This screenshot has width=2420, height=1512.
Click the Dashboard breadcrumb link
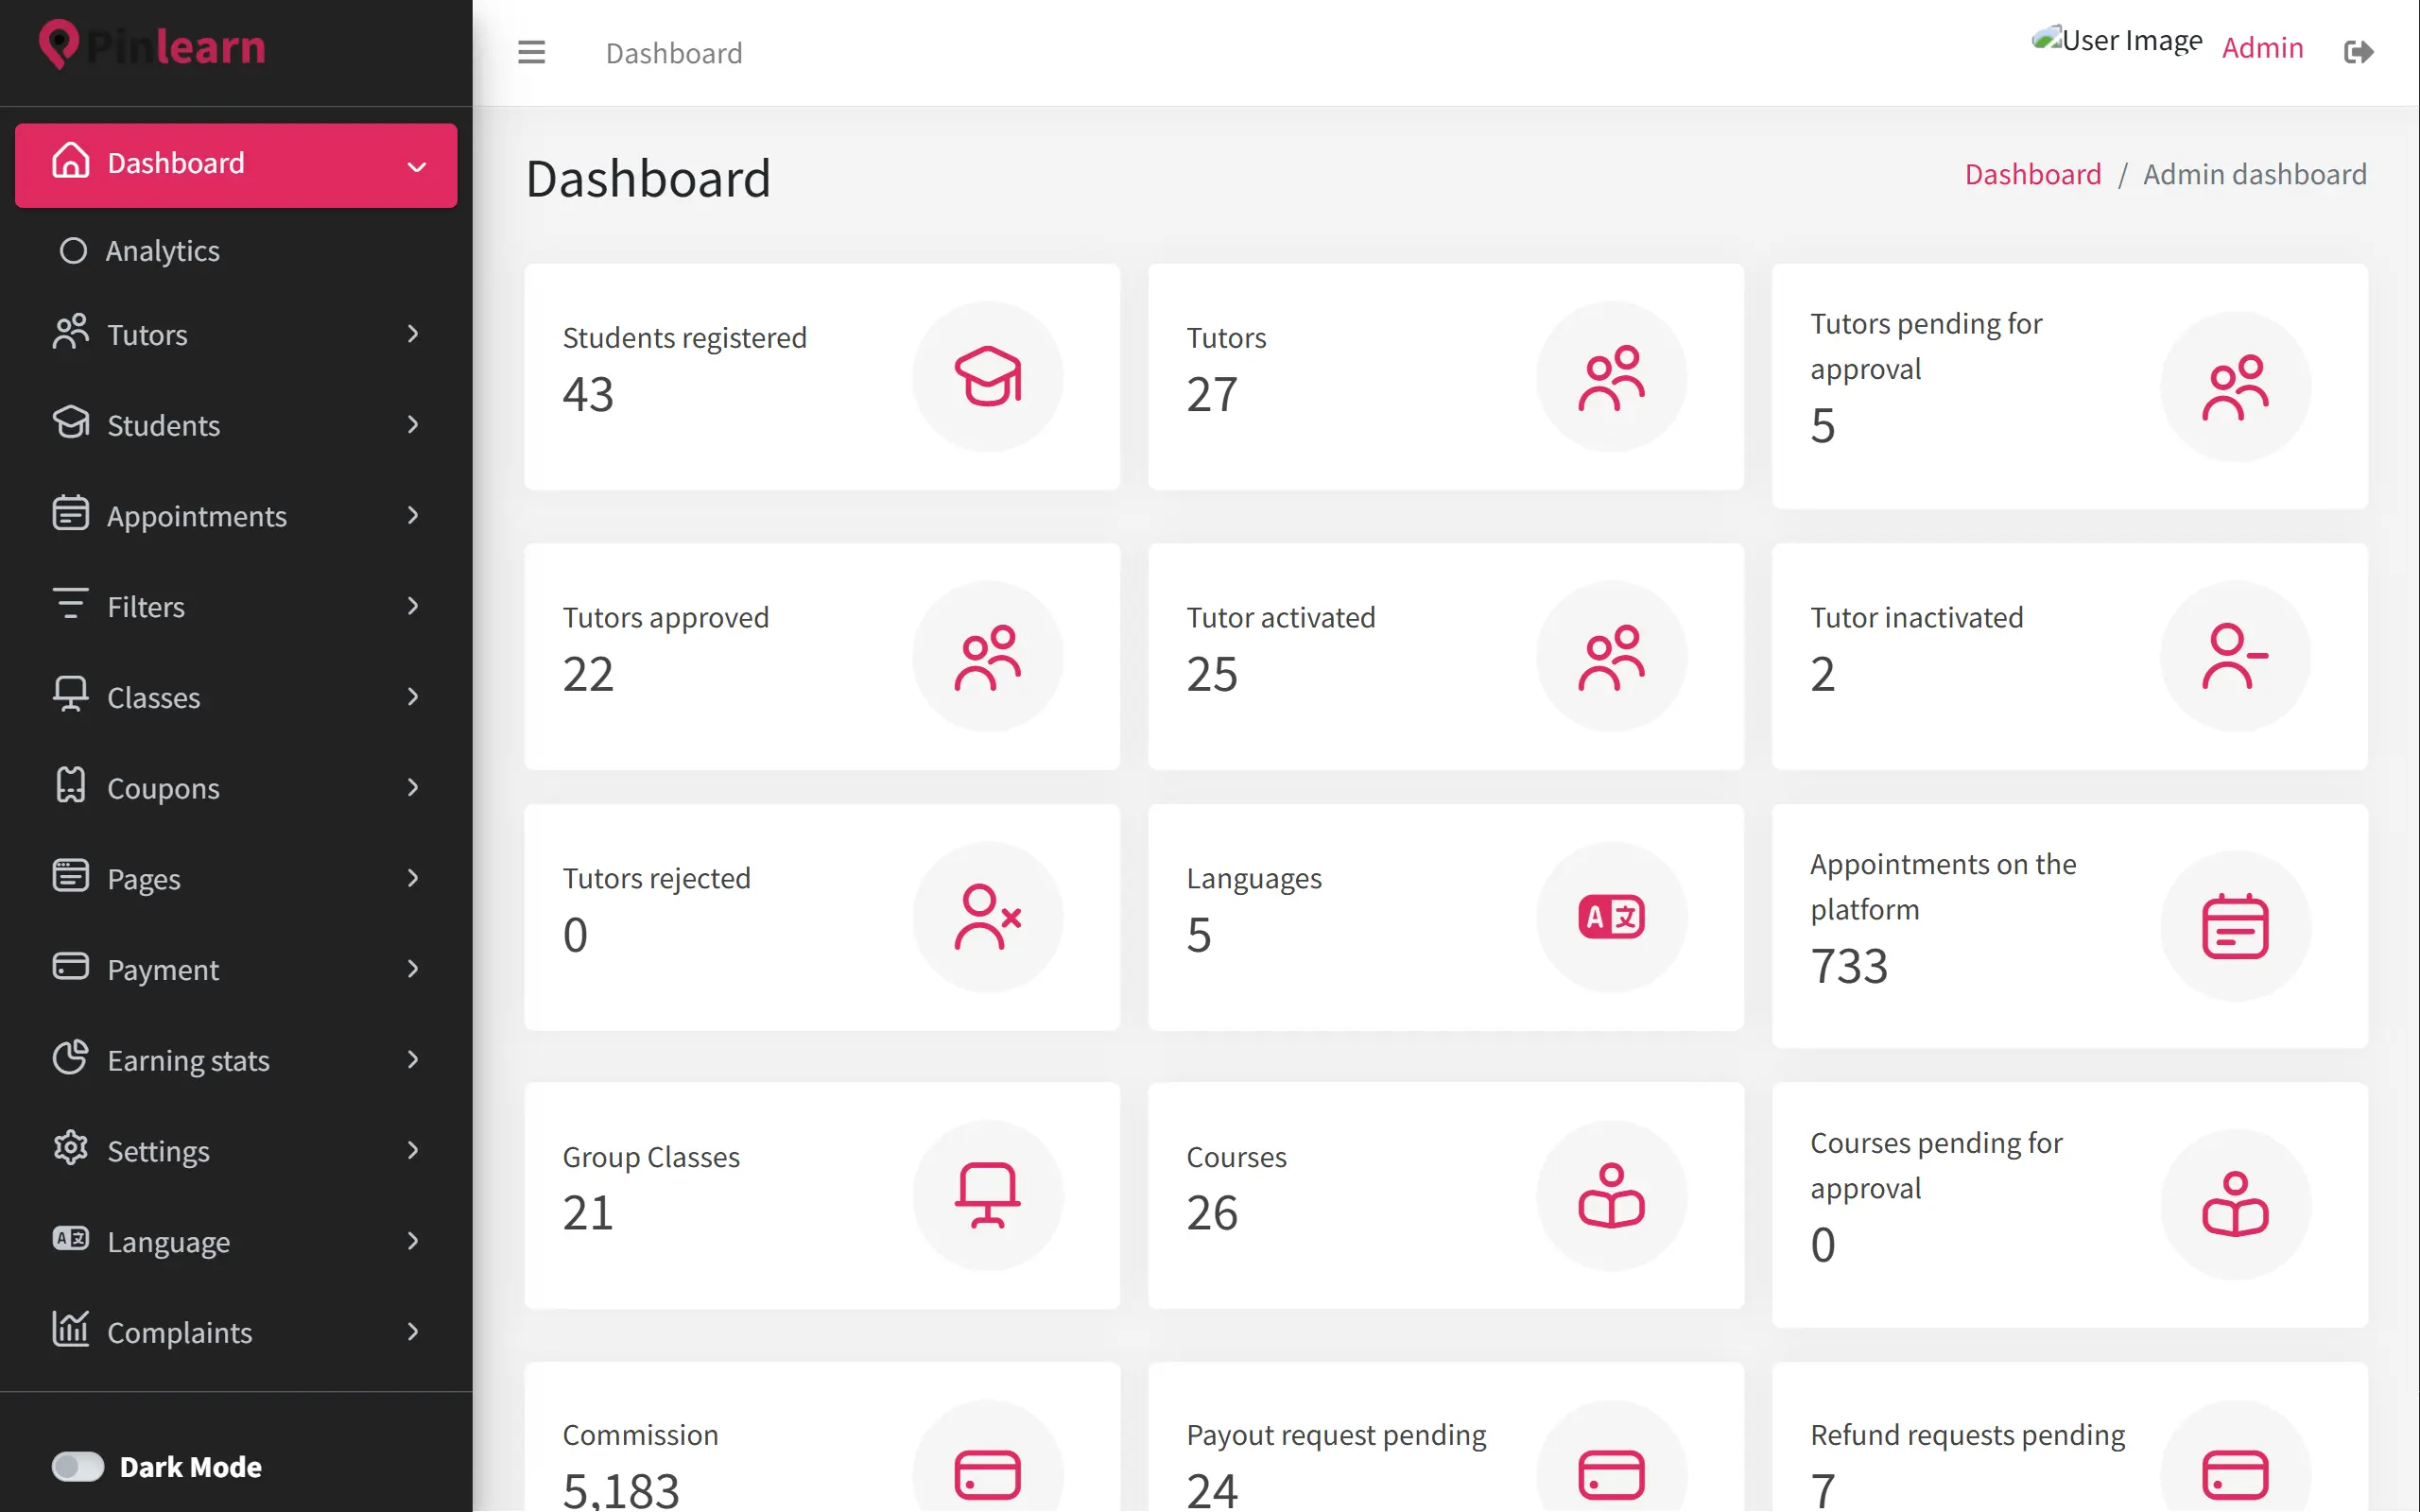pyautogui.click(x=2032, y=173)
